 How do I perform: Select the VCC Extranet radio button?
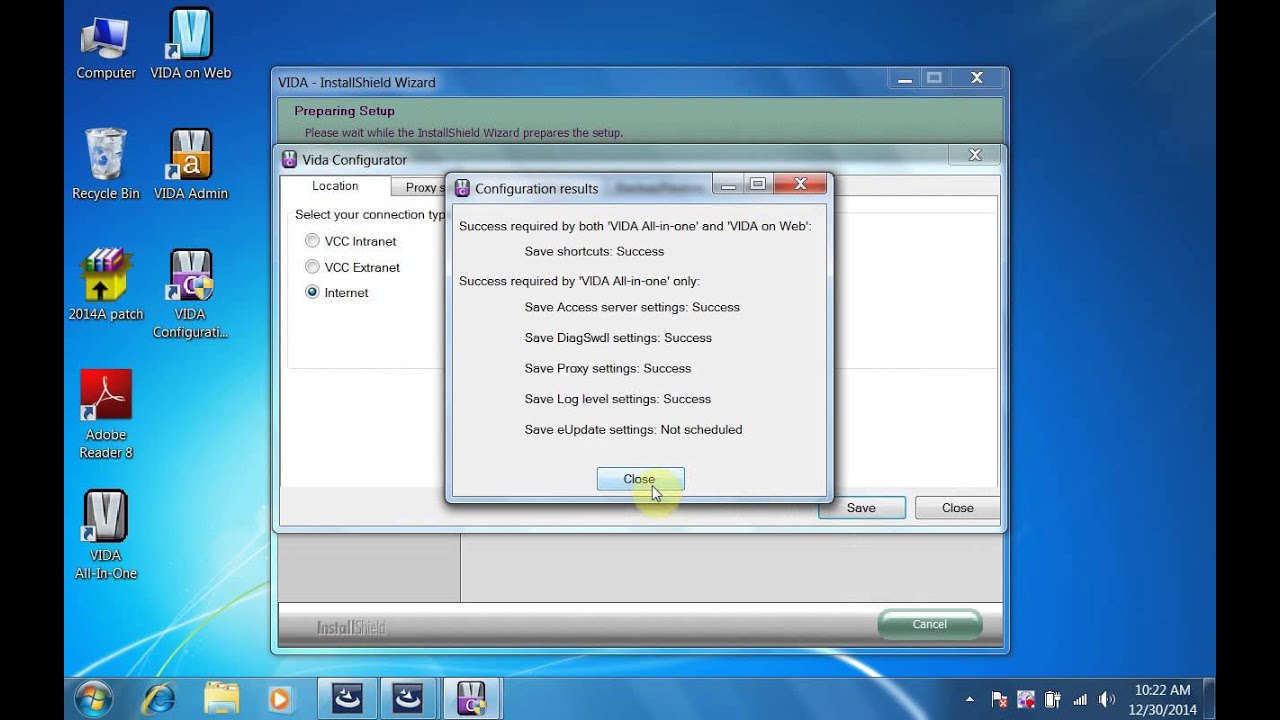(313, 267)
